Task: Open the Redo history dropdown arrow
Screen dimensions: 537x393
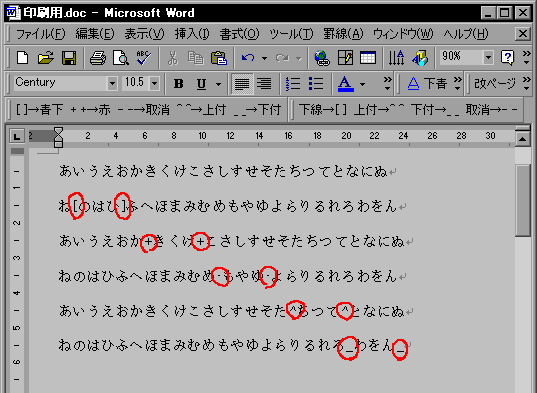Action: tap(299, 58)
